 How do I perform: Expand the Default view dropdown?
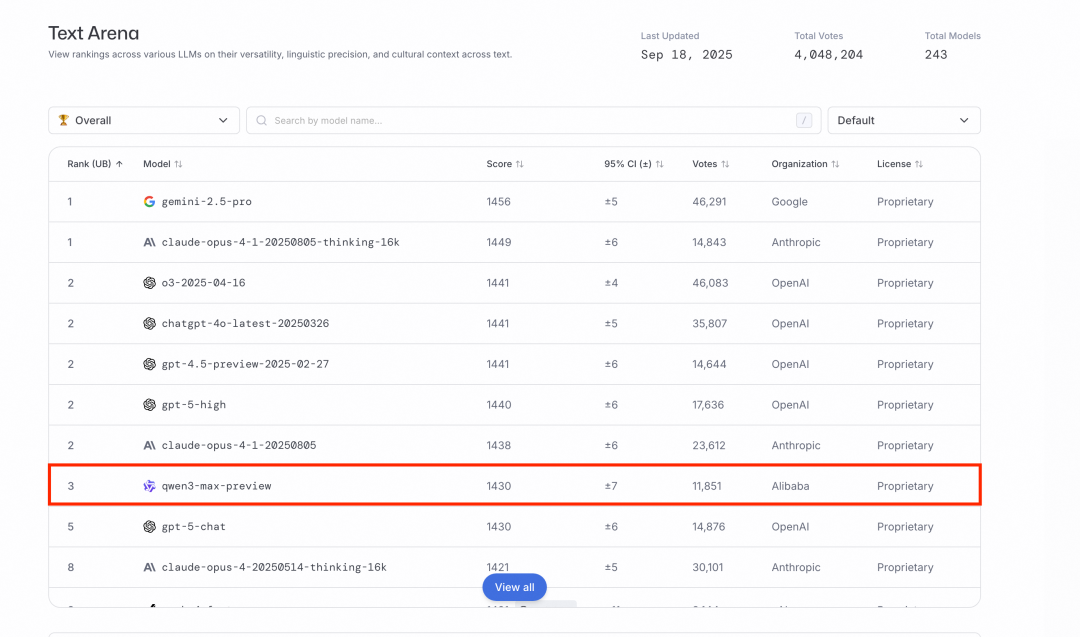903,120
